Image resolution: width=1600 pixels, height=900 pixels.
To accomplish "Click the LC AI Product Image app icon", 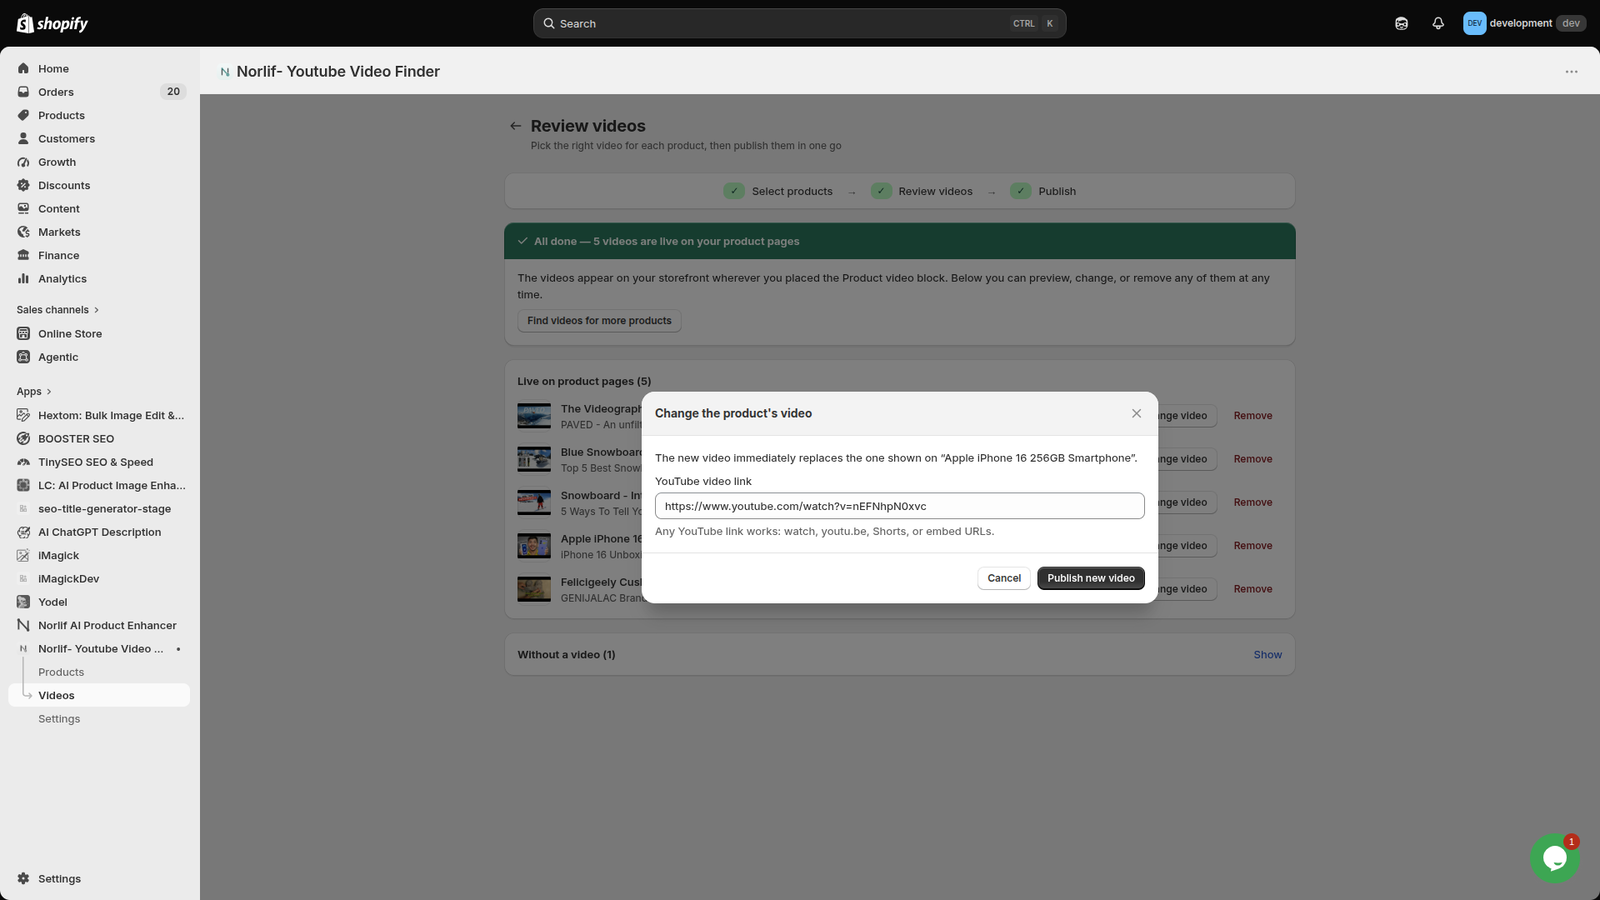I will 24,485.
